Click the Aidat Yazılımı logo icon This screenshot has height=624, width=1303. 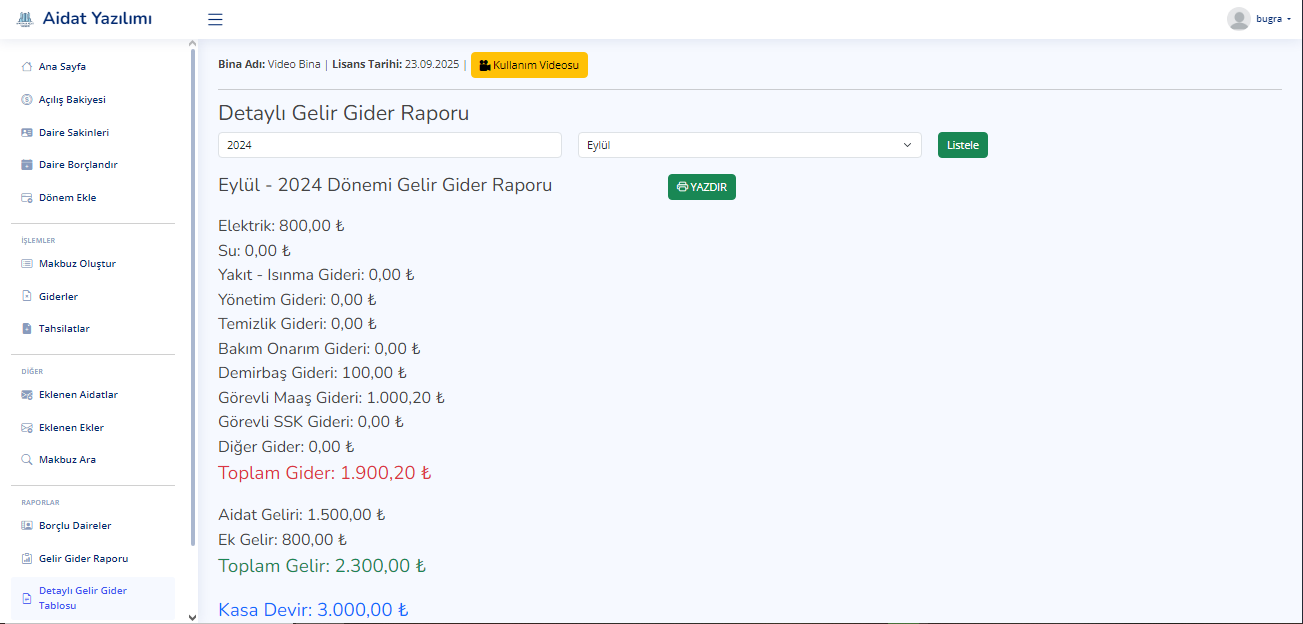26,19
